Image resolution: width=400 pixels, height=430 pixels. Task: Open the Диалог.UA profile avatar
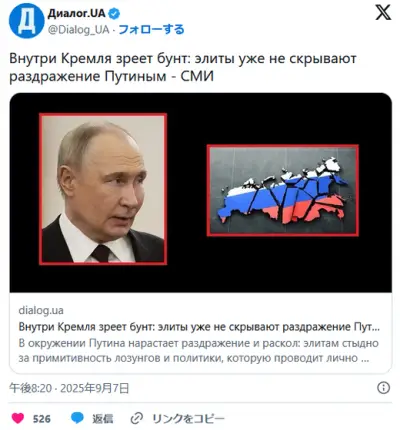pos(27,22)
